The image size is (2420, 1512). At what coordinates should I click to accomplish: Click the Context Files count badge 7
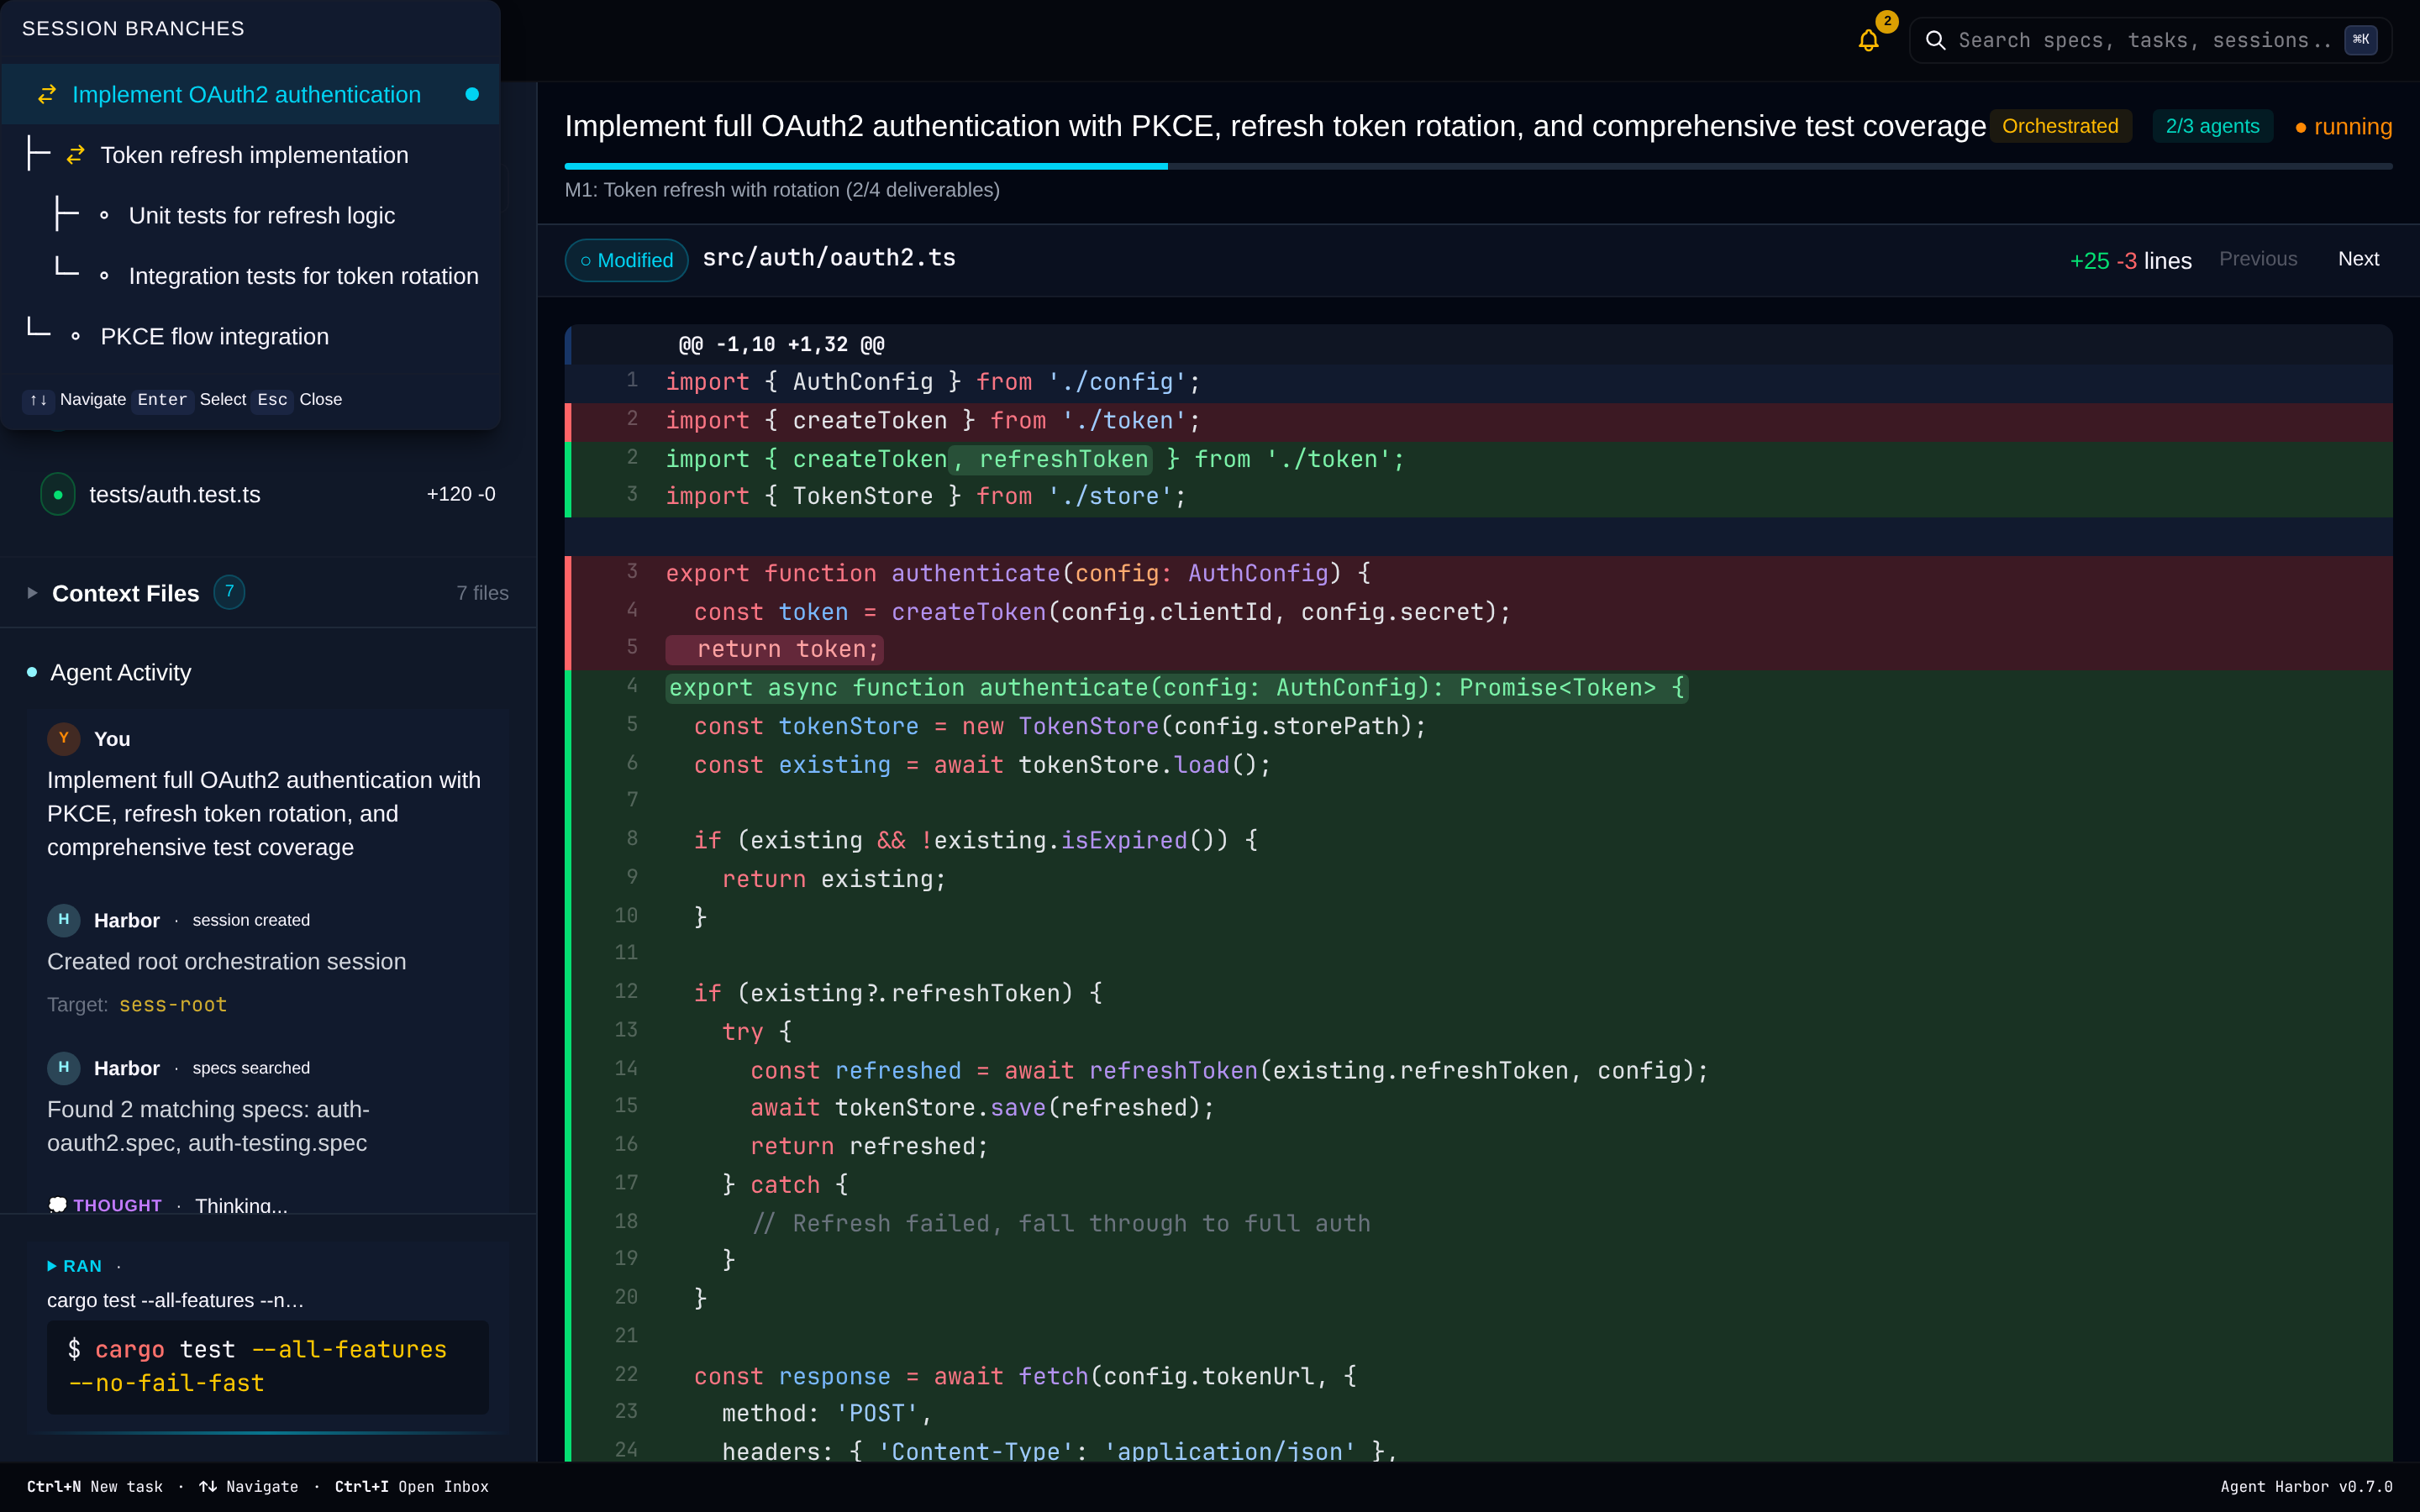(x=229, y=592)
